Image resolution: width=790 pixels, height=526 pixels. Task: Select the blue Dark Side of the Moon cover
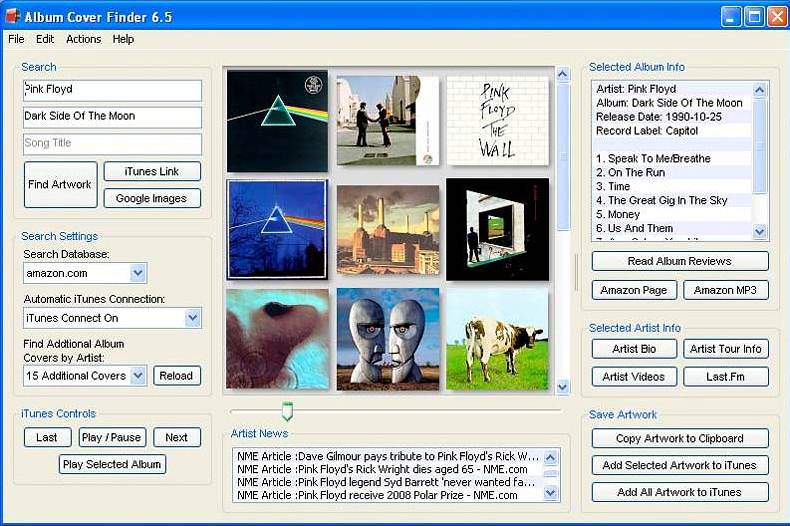tap(277, 229)
